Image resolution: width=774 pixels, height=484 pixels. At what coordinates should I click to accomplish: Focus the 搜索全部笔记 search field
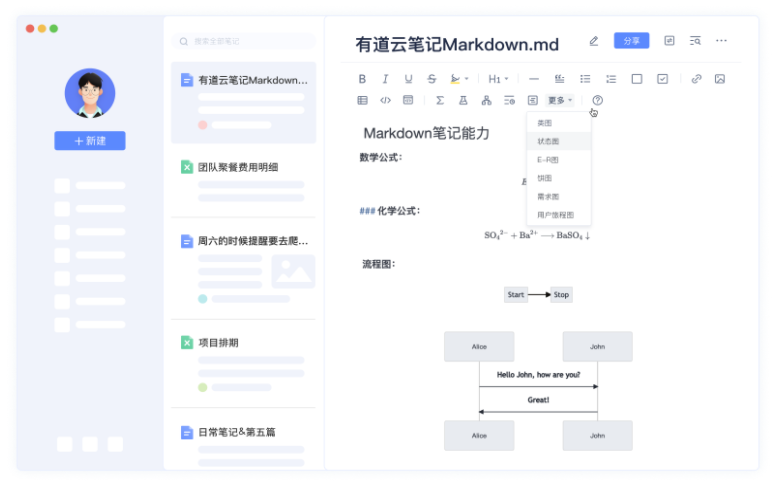click(x=243, y=41)
